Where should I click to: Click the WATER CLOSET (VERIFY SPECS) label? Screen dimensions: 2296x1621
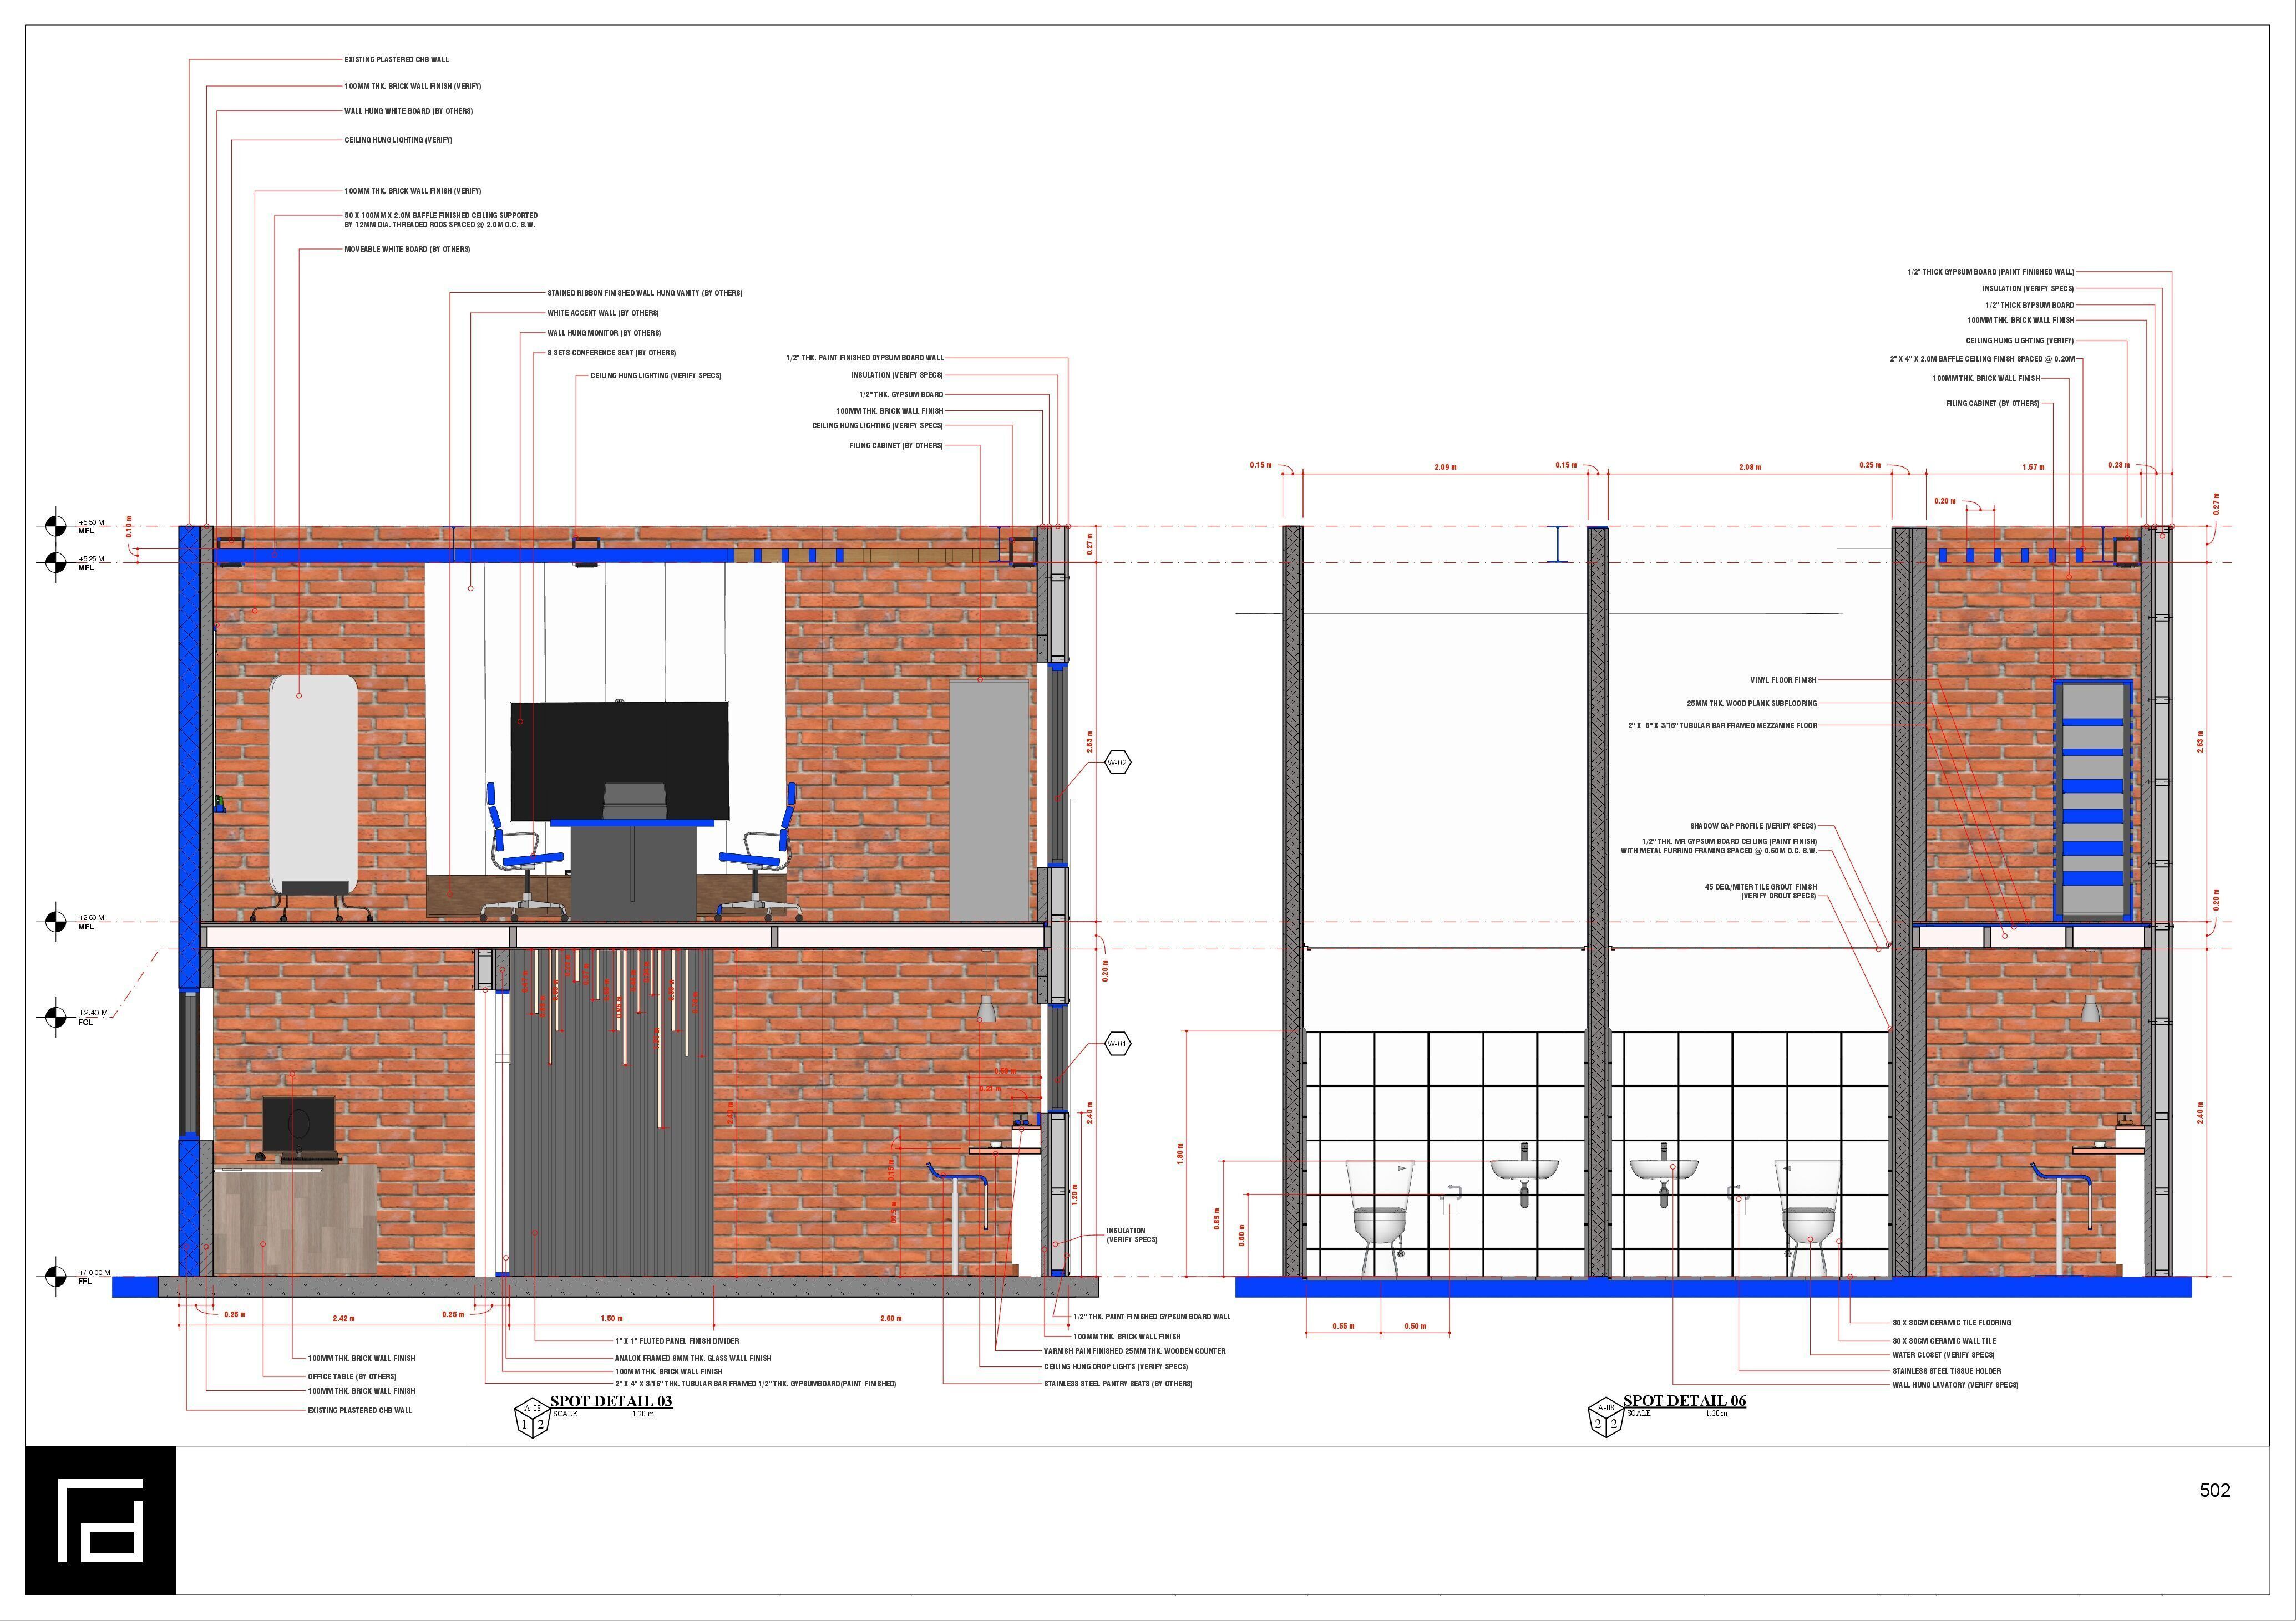tap(1943, 1355)
